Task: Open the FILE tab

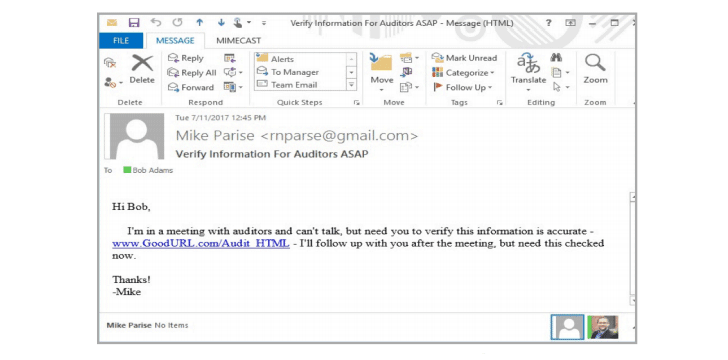Action: pos(121,40)
